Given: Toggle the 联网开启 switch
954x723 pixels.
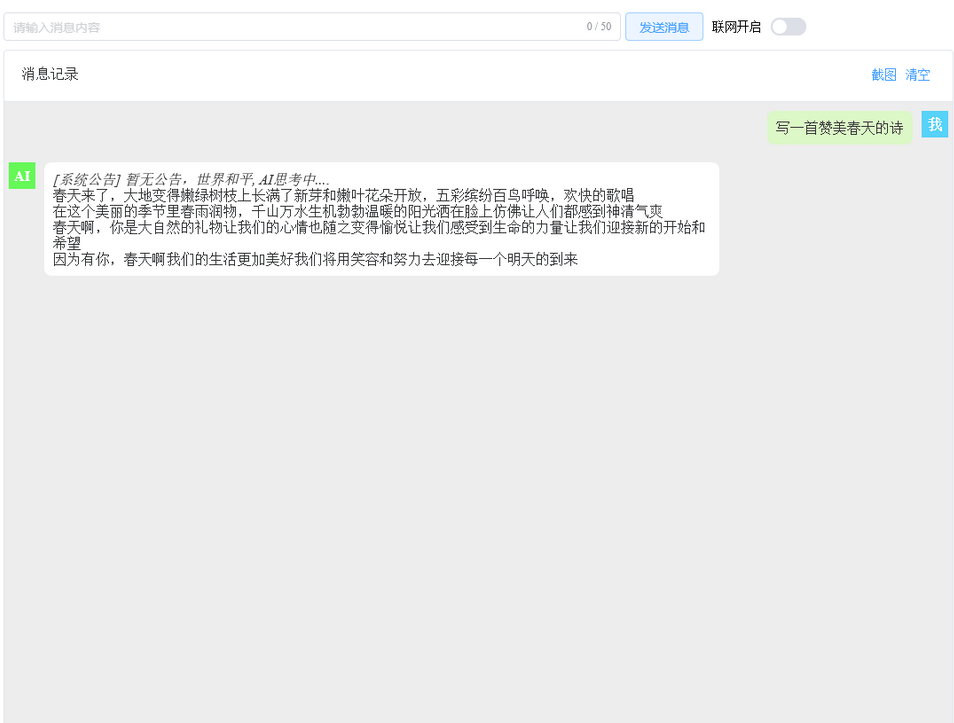Looking at the screenshot, I should point(788,27).
